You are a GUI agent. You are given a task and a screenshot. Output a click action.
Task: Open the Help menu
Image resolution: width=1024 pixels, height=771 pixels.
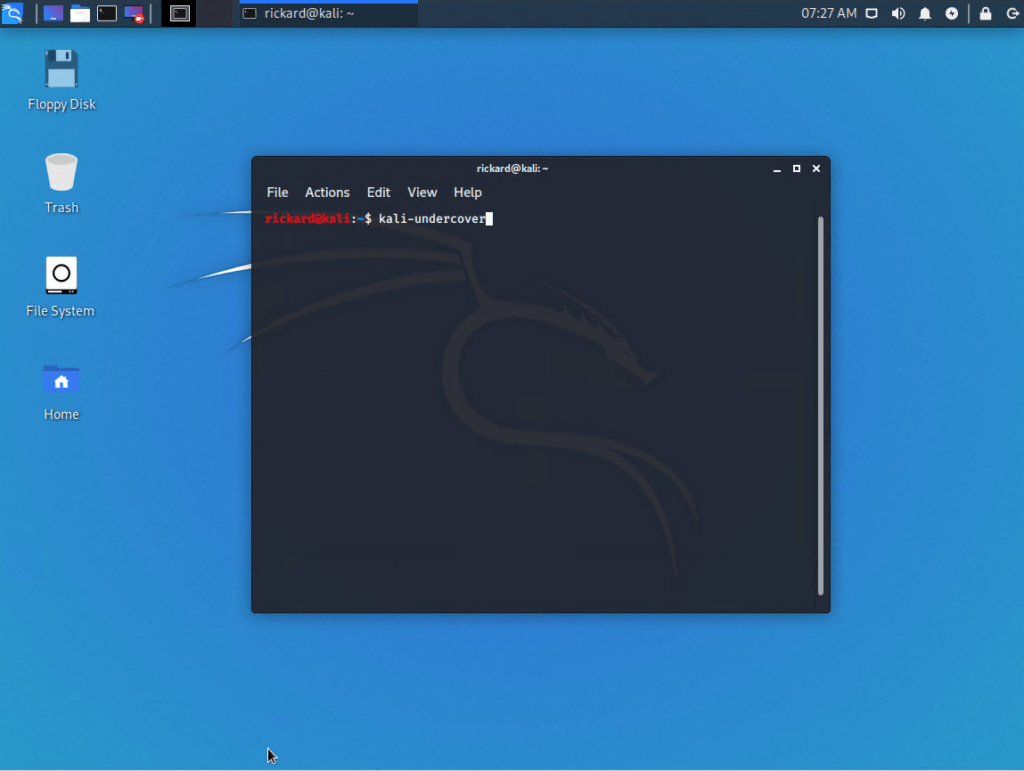467,192
